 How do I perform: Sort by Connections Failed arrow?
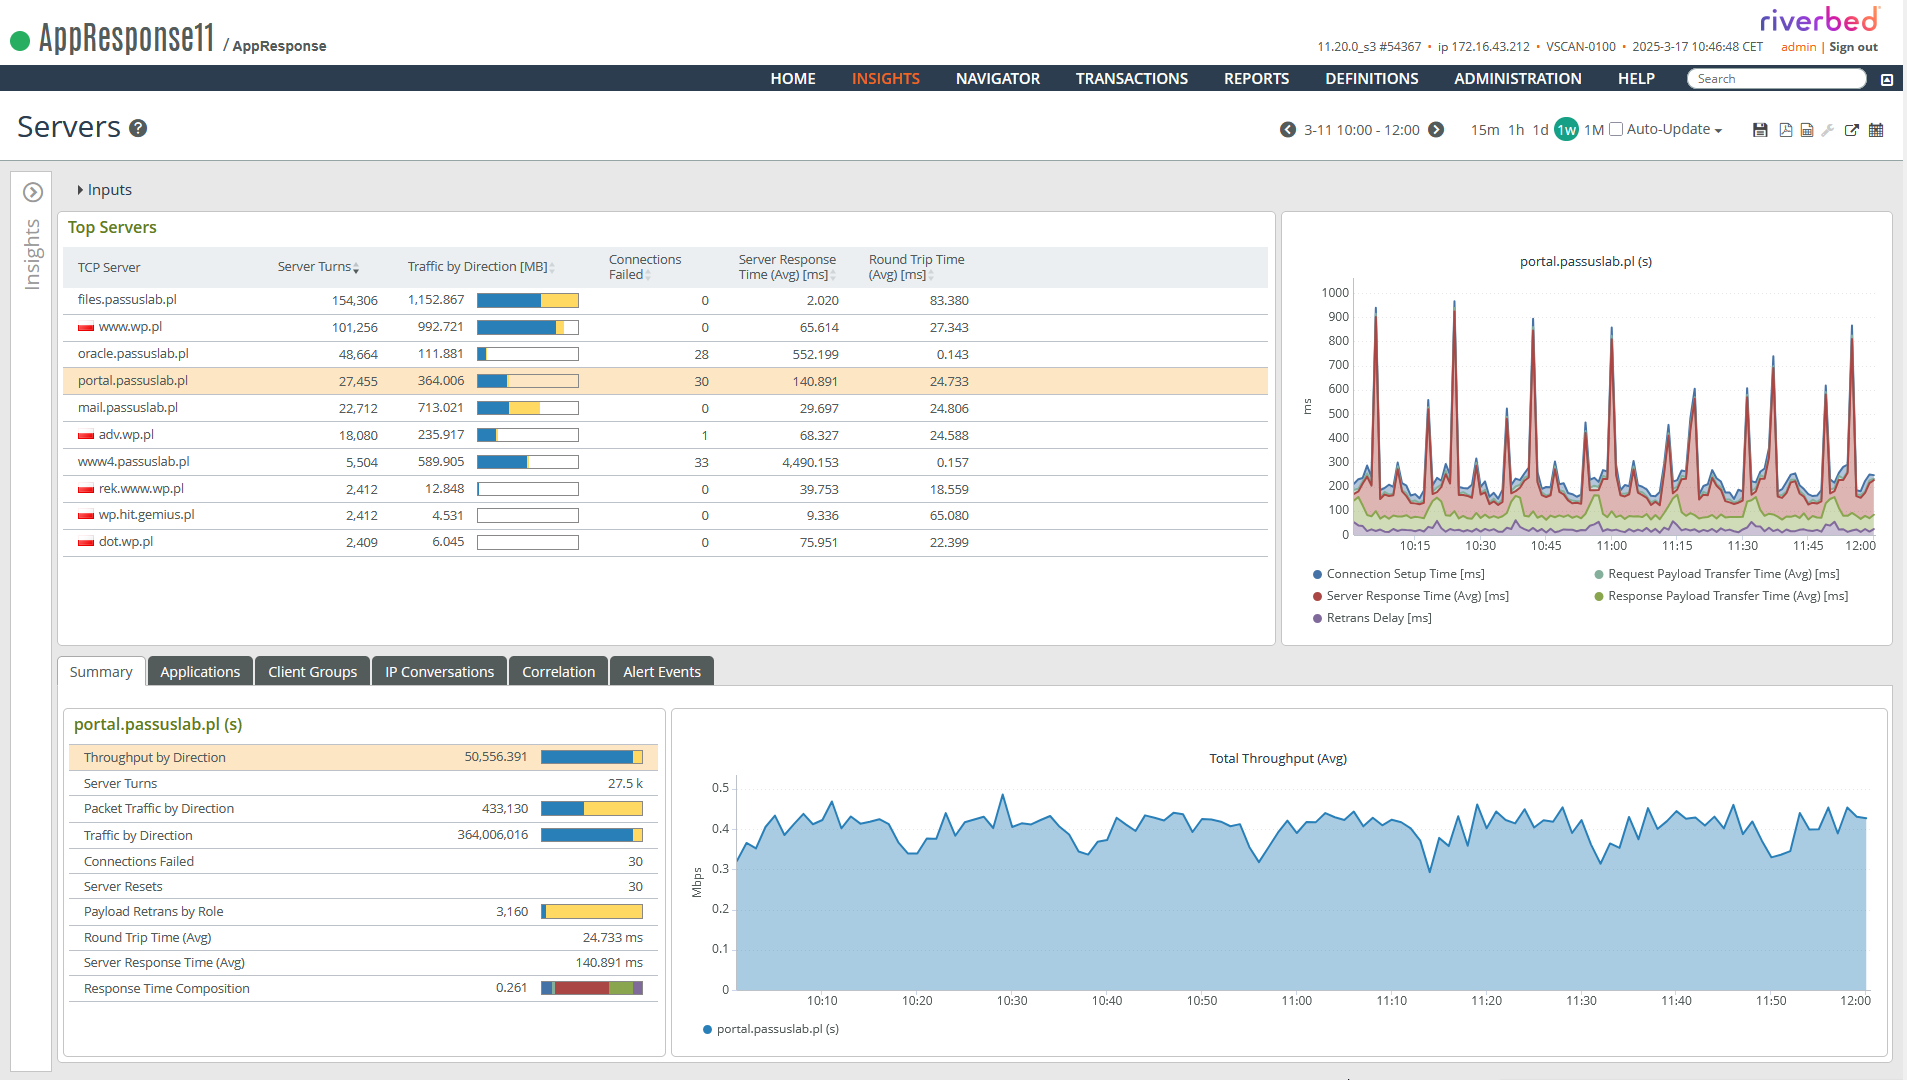pyautogui.click(x=648, y=275)
